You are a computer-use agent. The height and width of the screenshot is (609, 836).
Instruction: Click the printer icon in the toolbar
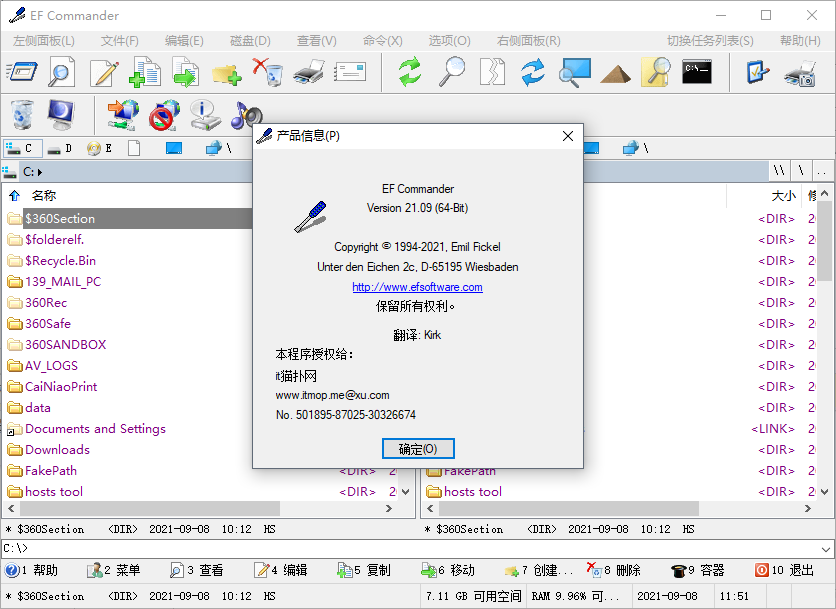click(309, 72)
